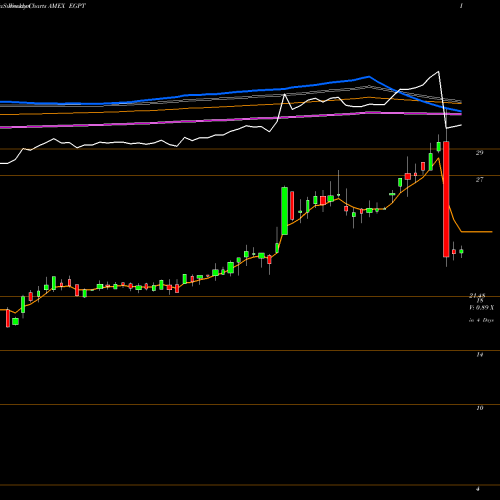Click the 4 price axis label

click(x=478, y=489)
